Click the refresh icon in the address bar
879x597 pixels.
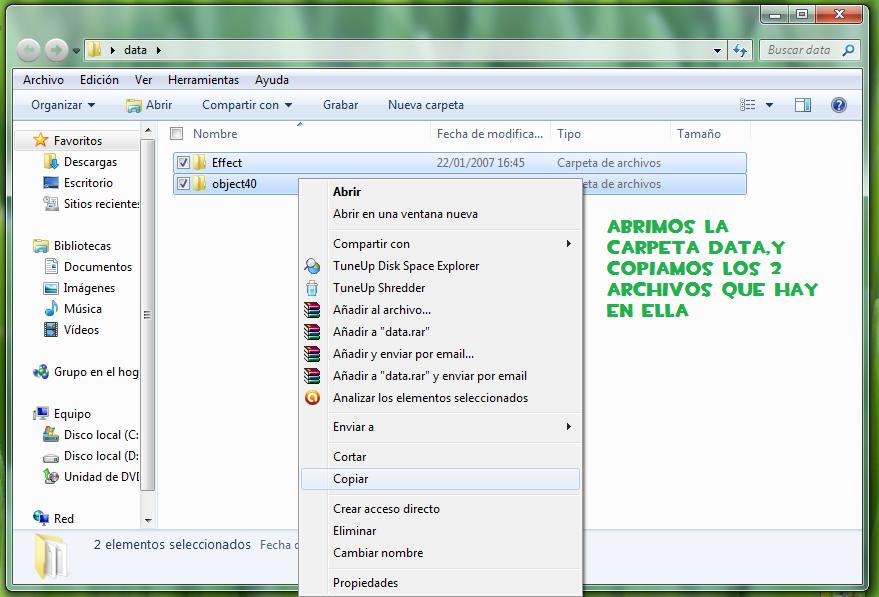point(738,48)
